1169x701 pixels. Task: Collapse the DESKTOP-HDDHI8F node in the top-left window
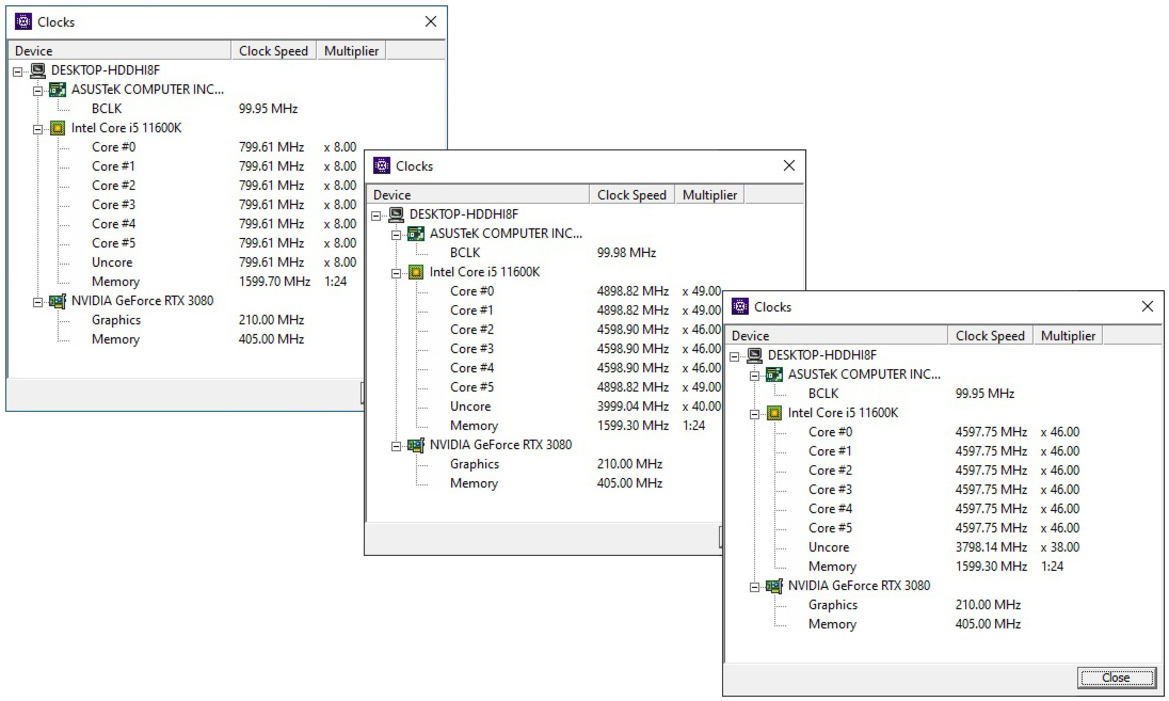[18, 72]
